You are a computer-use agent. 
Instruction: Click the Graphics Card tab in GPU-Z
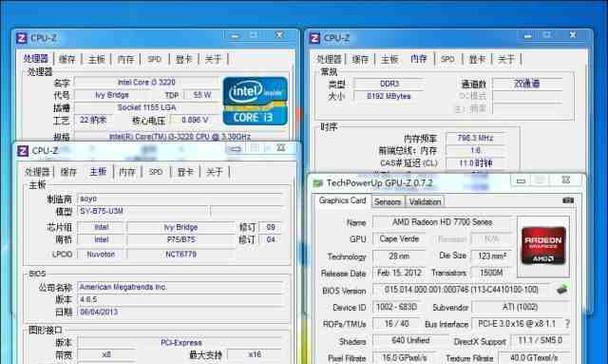342,201
